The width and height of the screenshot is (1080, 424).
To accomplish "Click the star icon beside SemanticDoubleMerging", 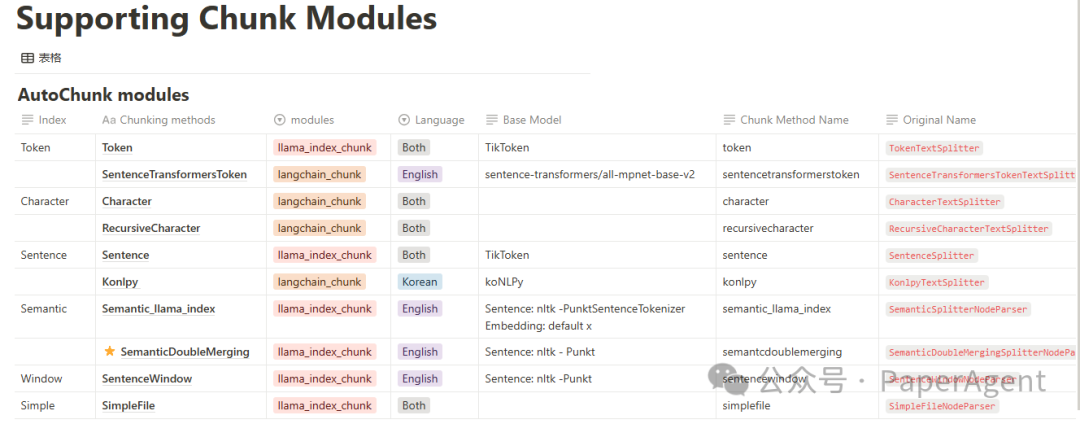I will click(110, 351).
